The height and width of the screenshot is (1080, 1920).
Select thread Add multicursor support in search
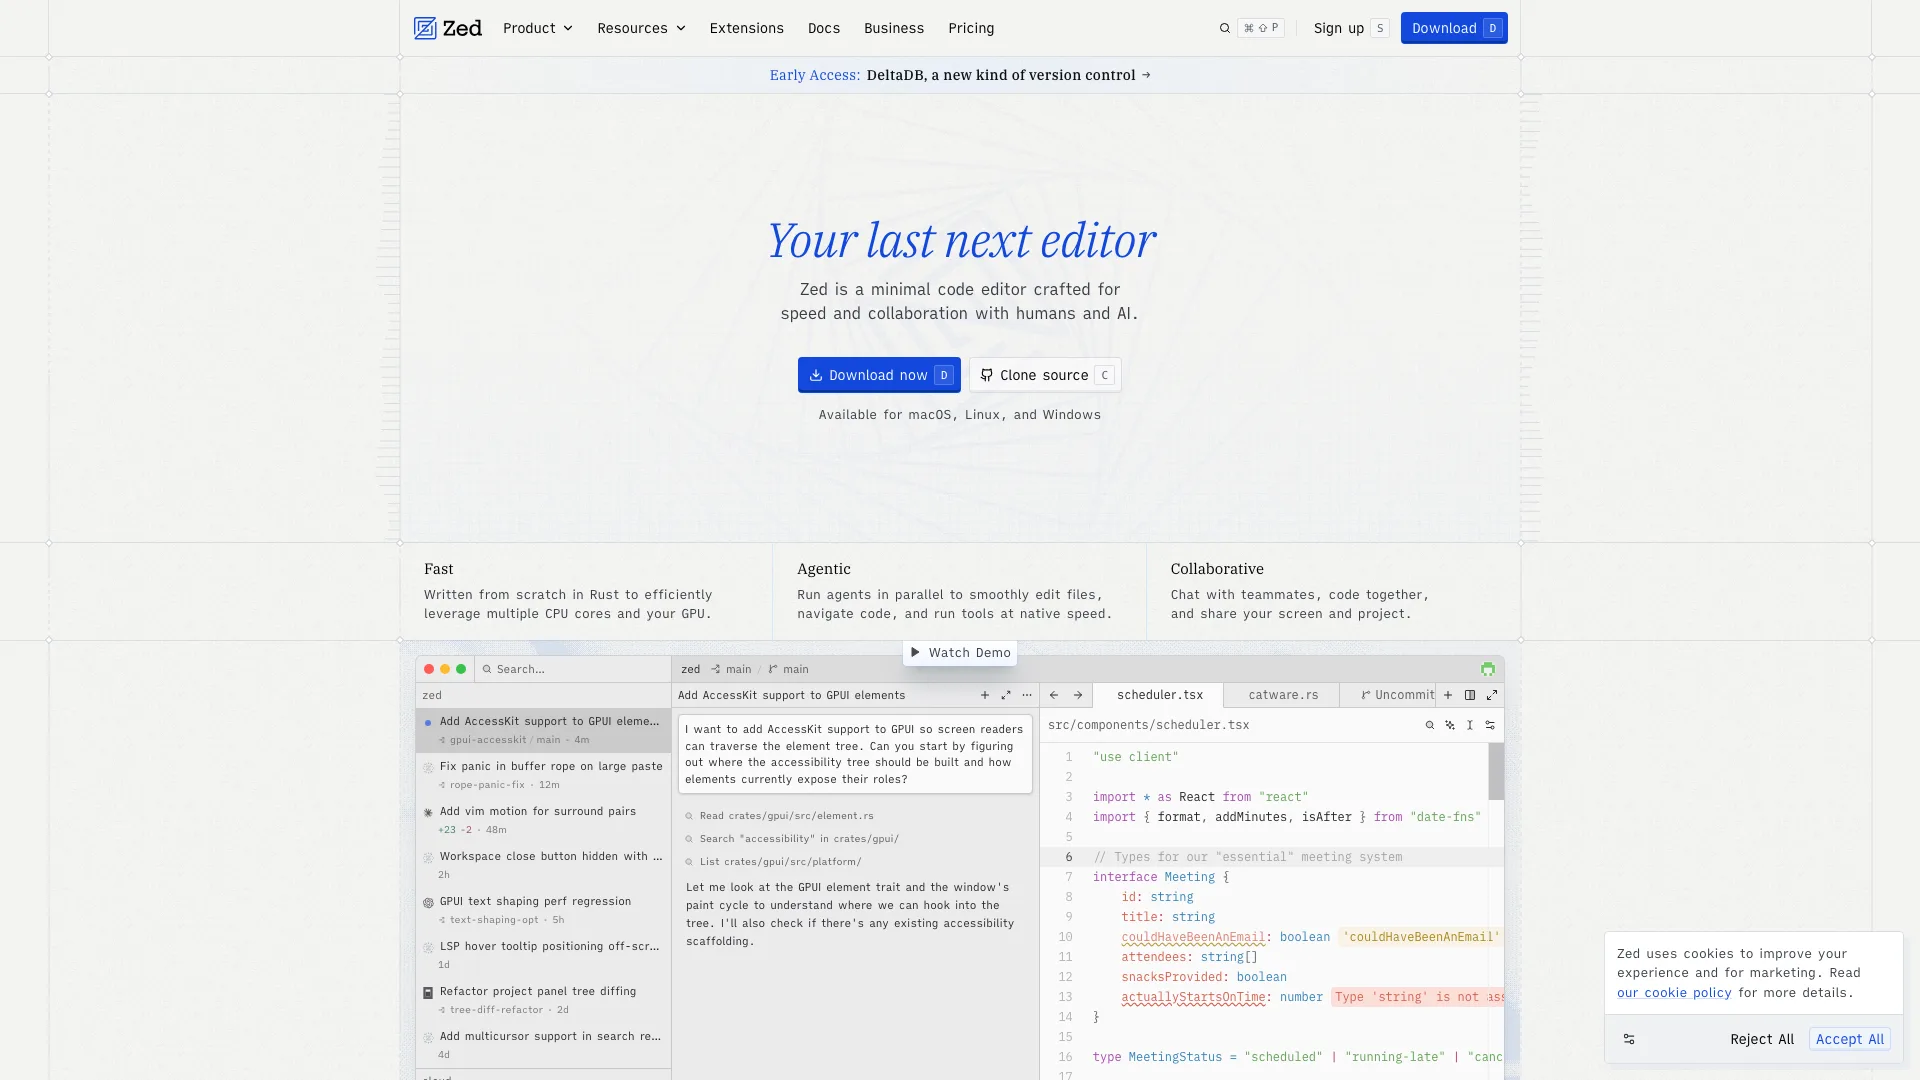543,1045
